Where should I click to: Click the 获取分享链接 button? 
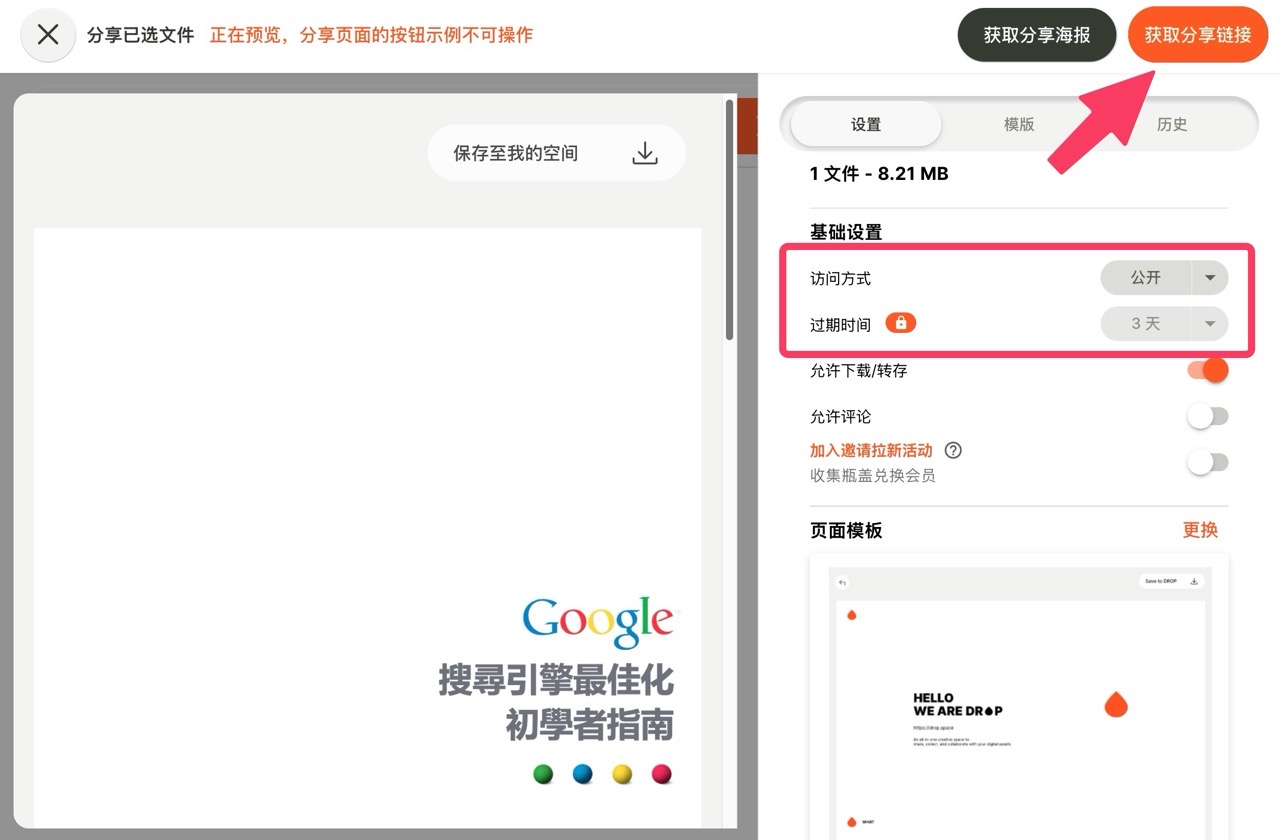(1198, 35)
